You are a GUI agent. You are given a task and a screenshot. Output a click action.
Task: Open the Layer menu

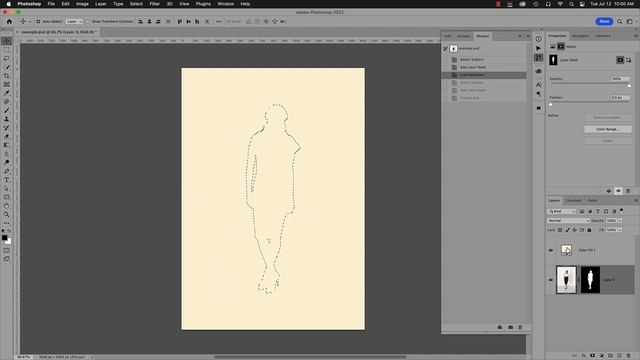coord(100,4)
